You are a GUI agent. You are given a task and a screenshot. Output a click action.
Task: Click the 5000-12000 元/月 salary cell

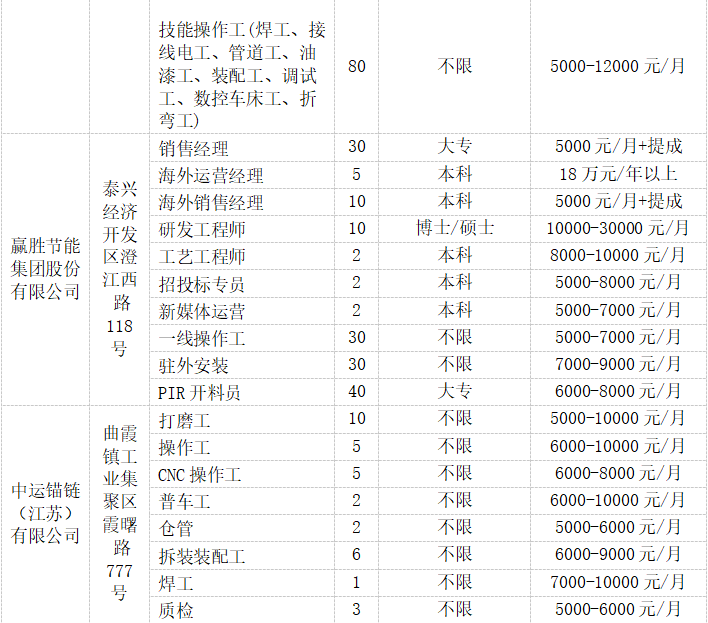(x=618, y=66)
